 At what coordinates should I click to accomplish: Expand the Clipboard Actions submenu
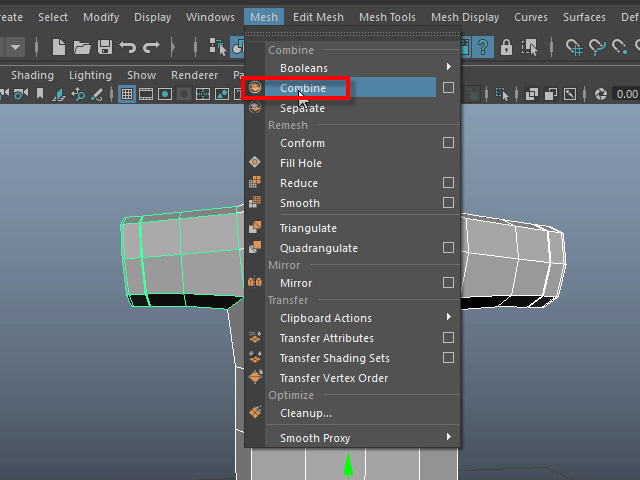(448, 318)
